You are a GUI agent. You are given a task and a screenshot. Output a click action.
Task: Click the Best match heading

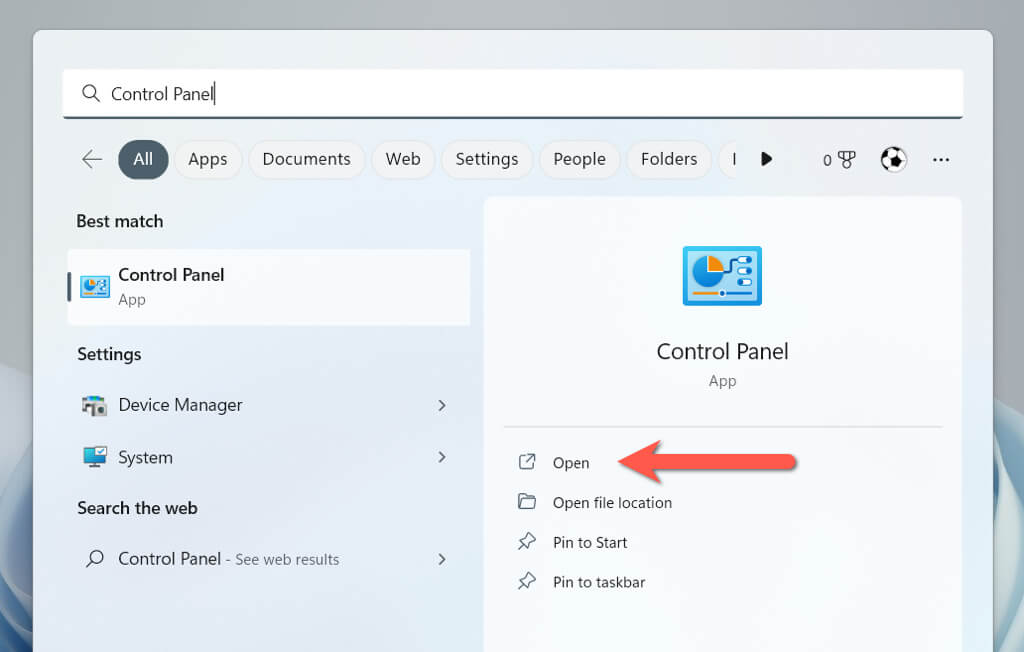pos(120,221)
